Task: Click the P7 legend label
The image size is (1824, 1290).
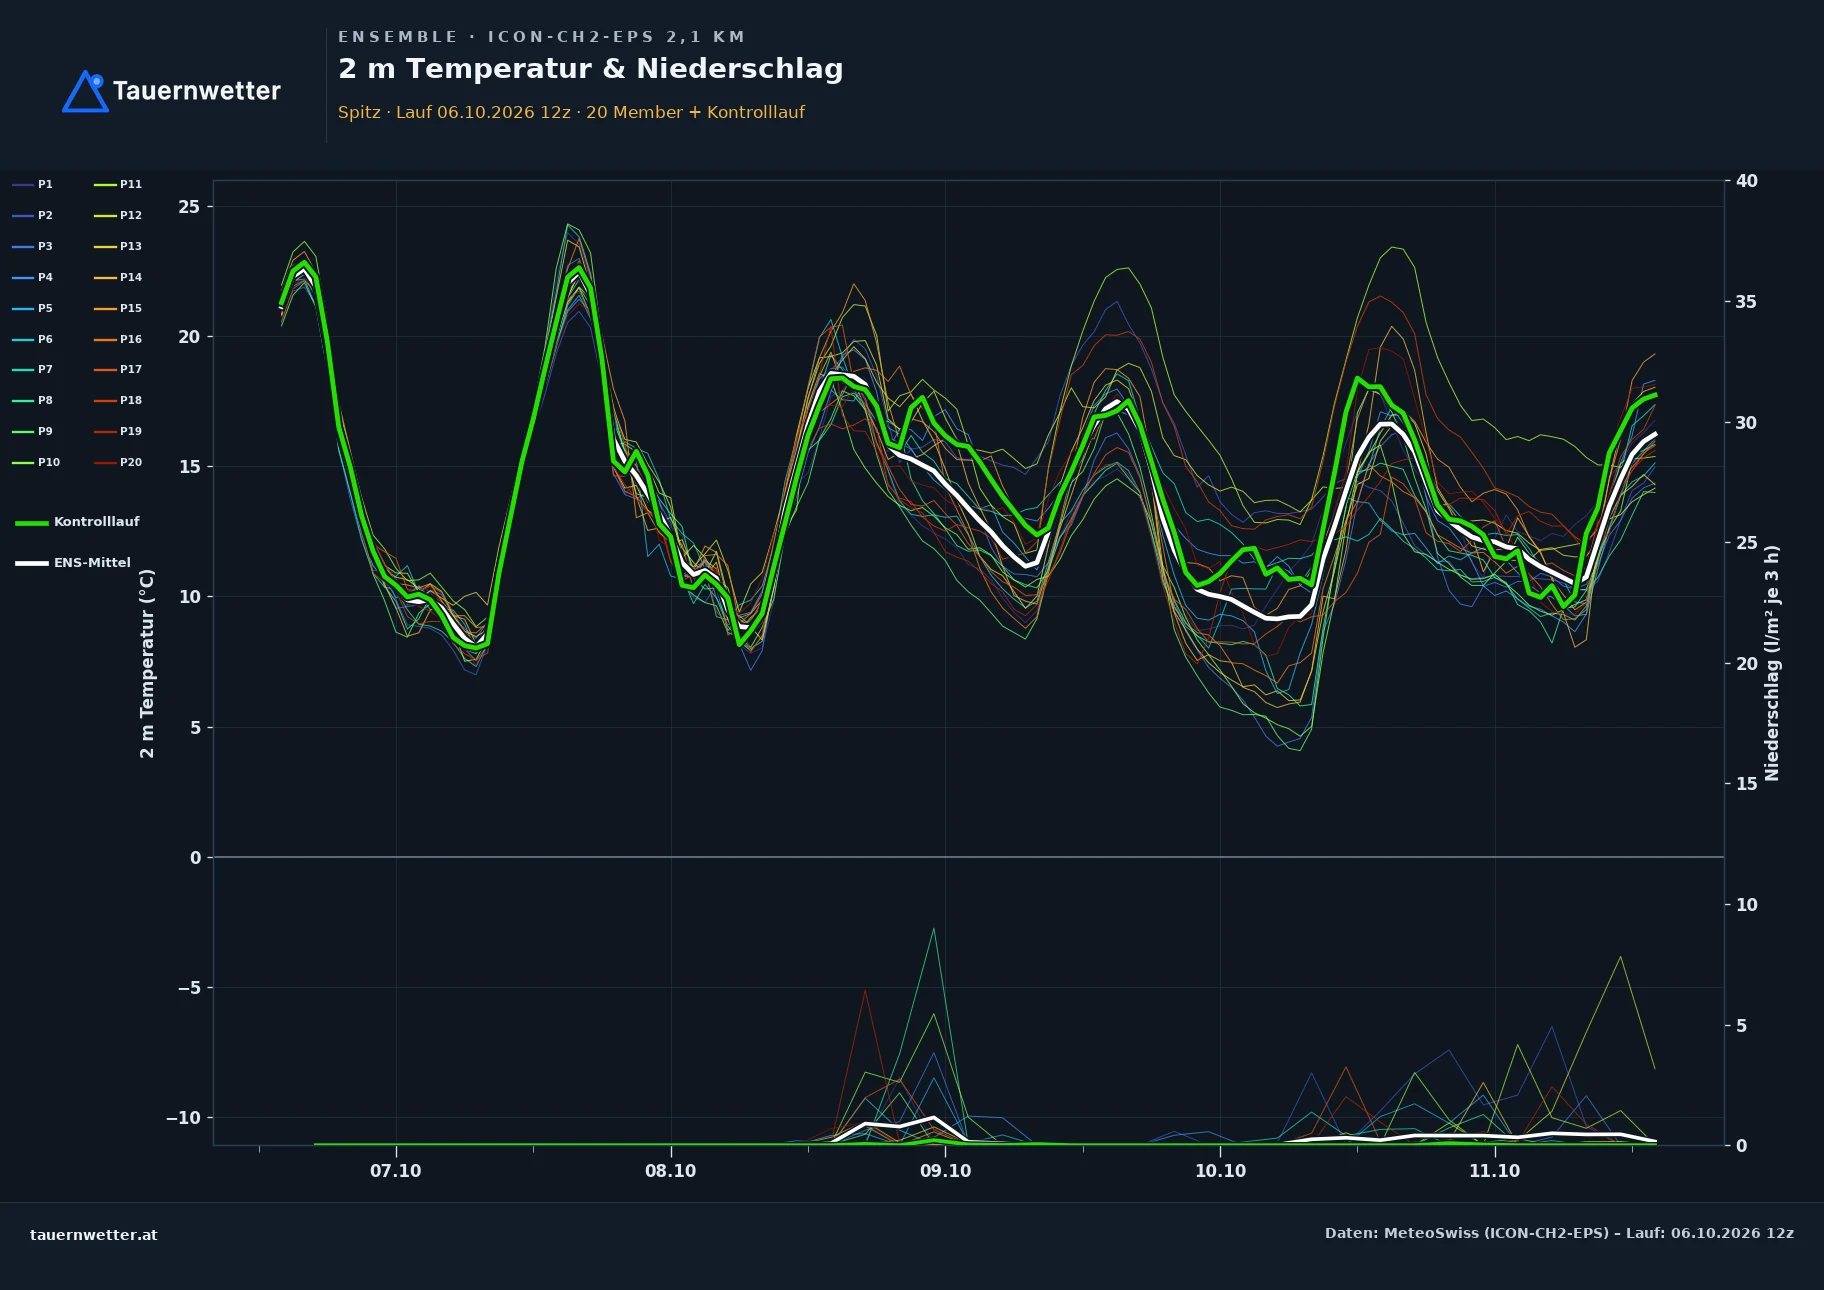Action: [45, 369]
